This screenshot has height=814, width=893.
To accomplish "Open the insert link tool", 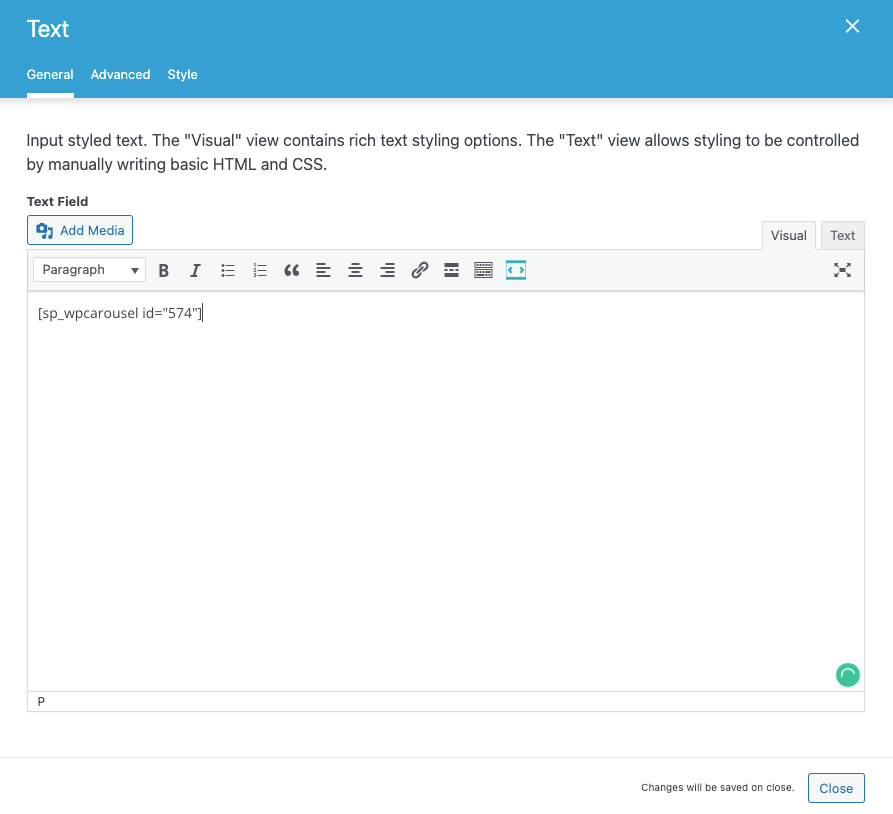I will coord(420,270).
